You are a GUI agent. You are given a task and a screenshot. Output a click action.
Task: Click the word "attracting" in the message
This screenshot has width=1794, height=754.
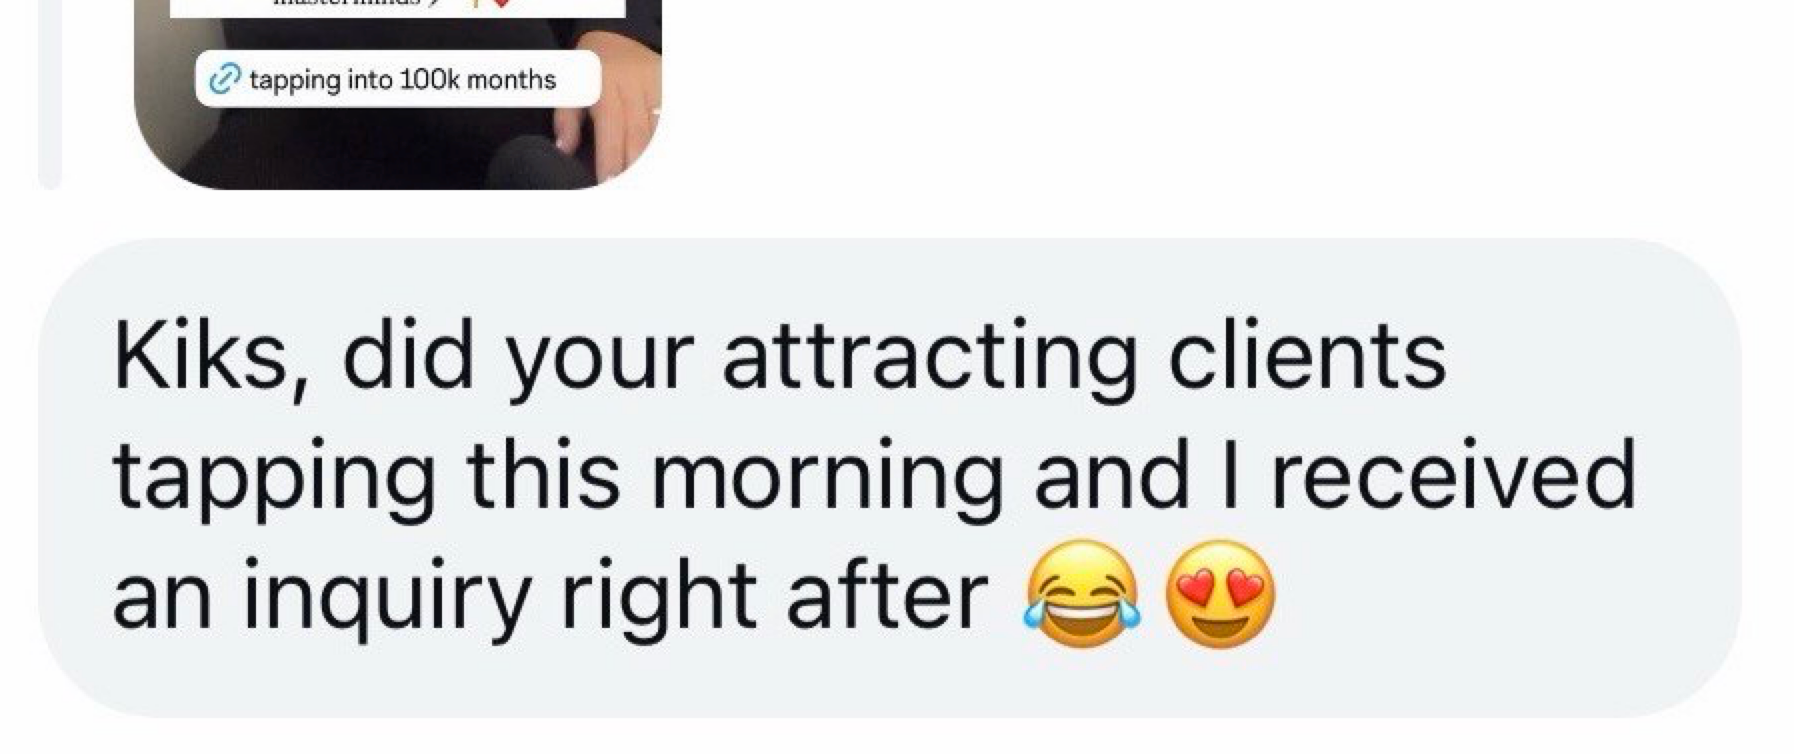point(929,360)
